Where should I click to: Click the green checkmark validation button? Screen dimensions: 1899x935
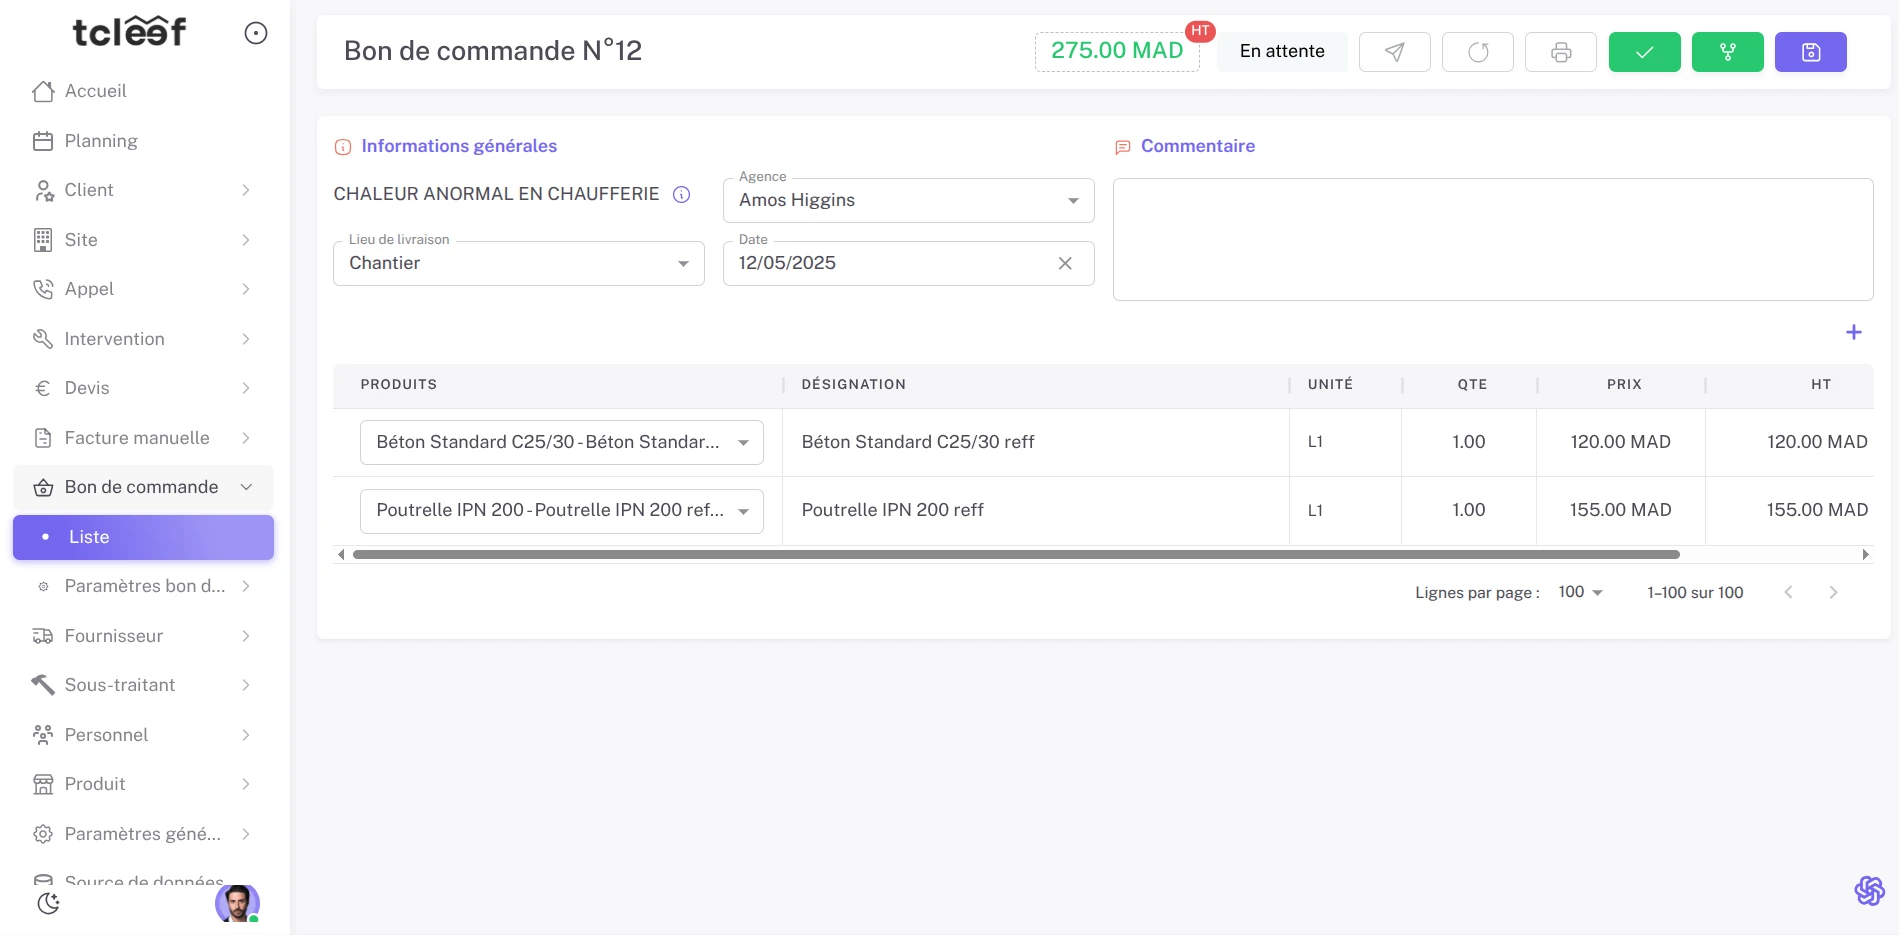(x=1644, y=51)
